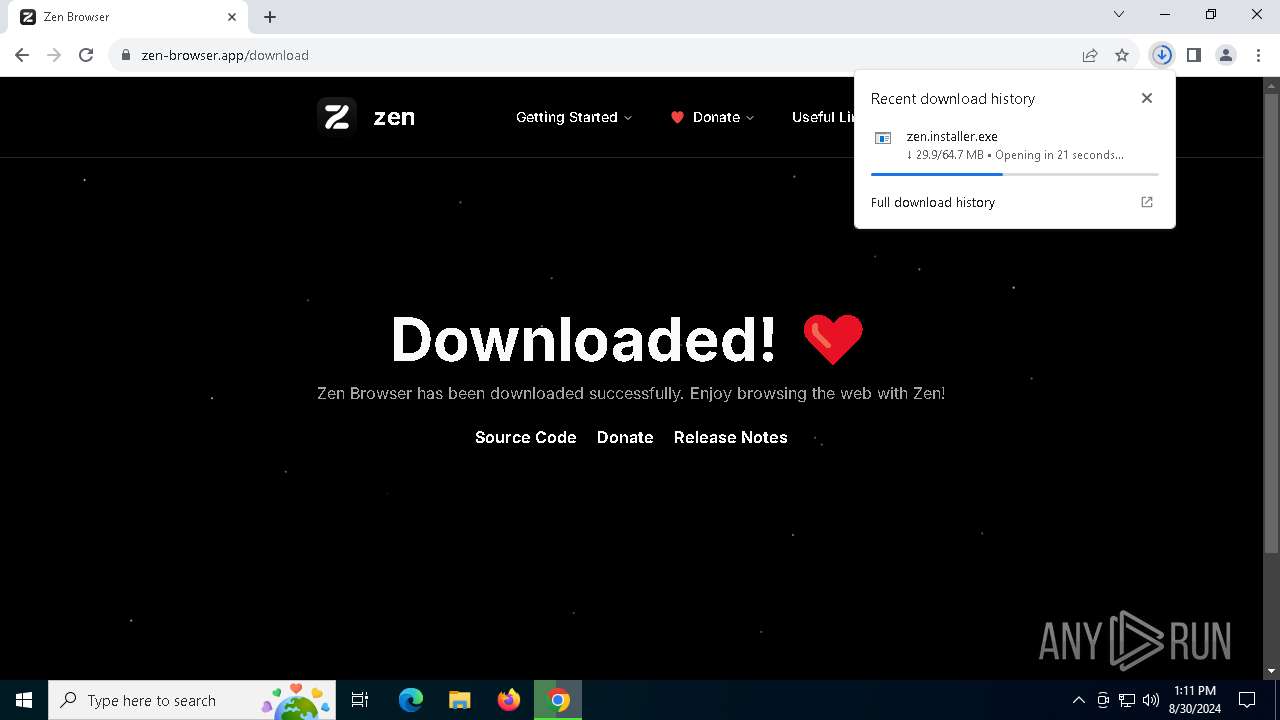Open the Chrome profile avatar icon

1226,55
